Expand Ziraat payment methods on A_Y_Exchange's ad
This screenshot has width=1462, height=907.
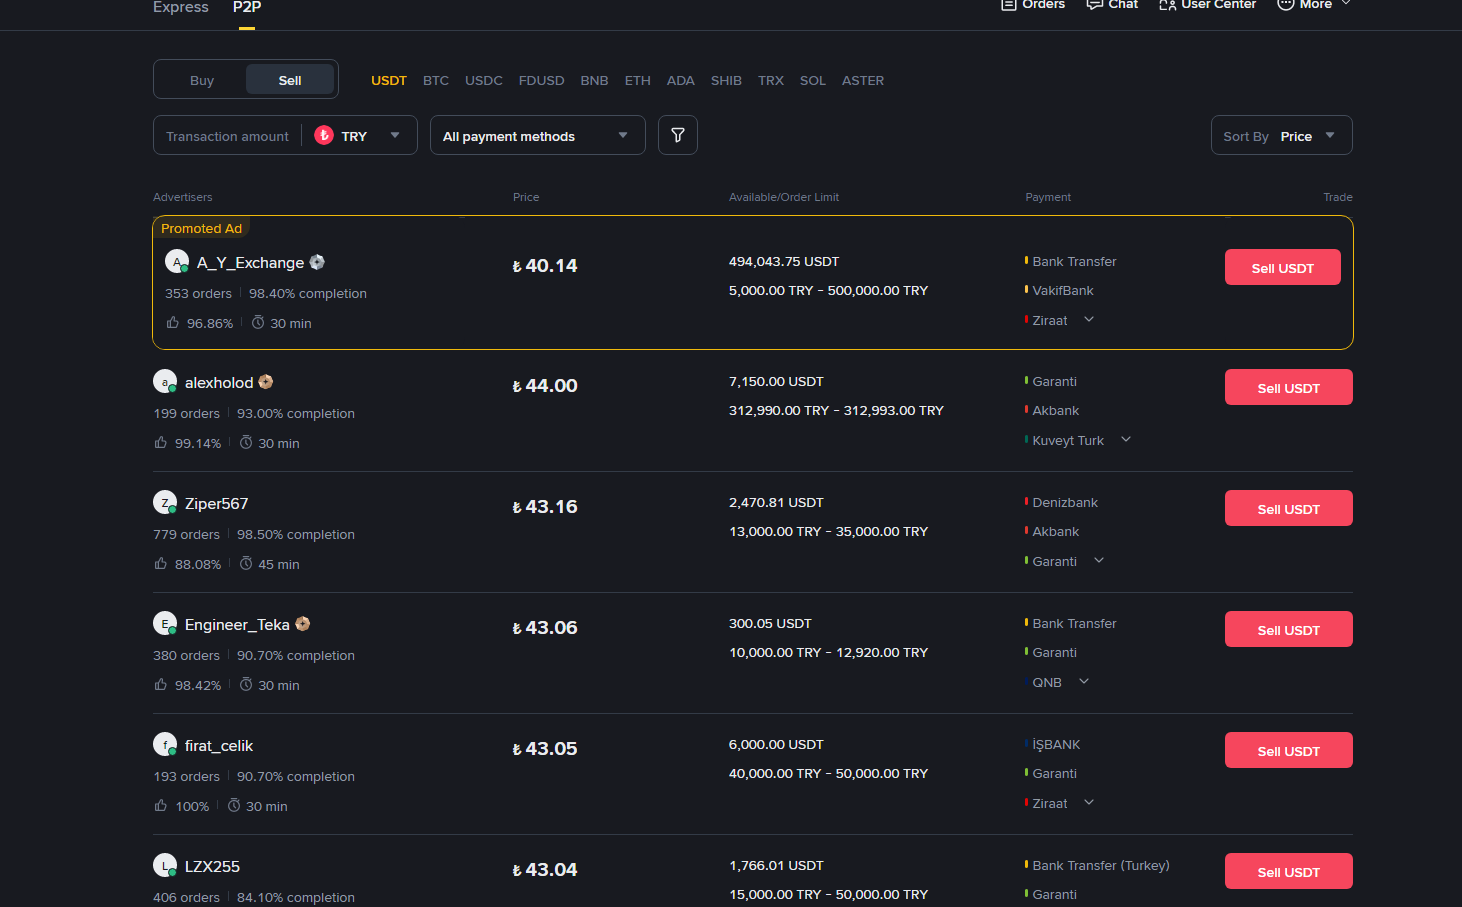(x=1089, y=320)
